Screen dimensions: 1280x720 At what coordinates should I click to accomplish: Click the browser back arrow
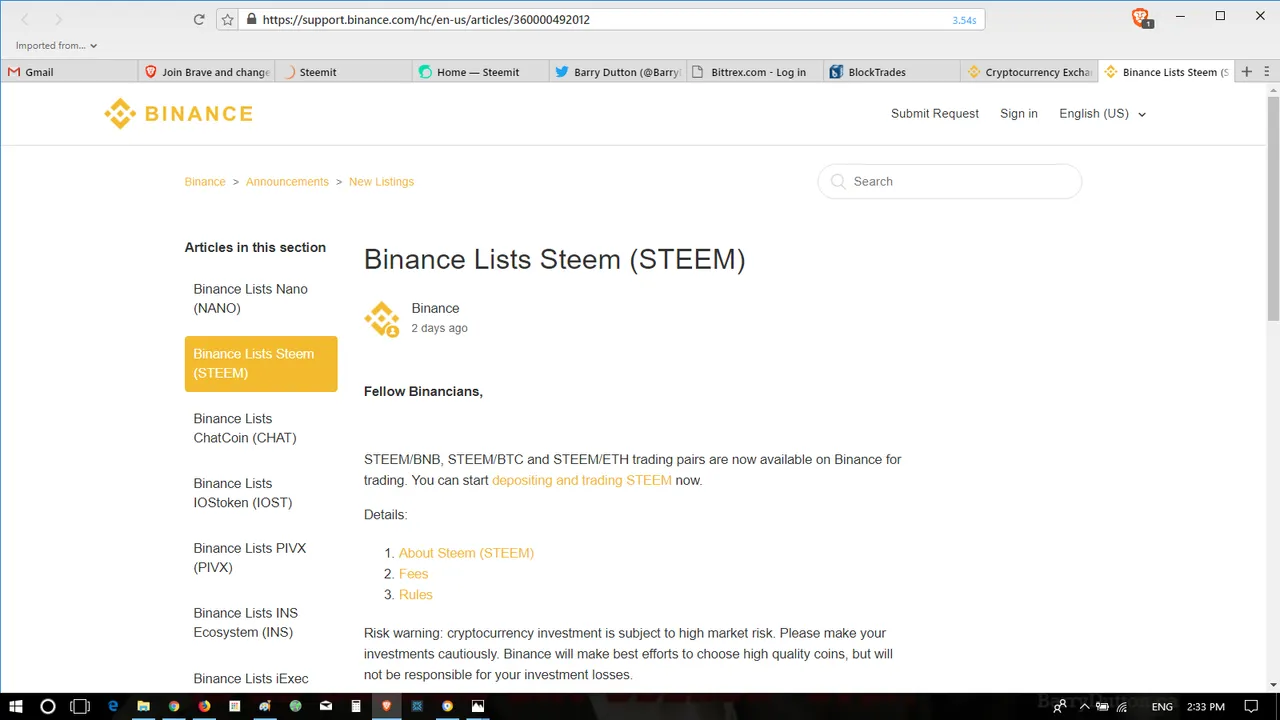(x=26, y=19)
